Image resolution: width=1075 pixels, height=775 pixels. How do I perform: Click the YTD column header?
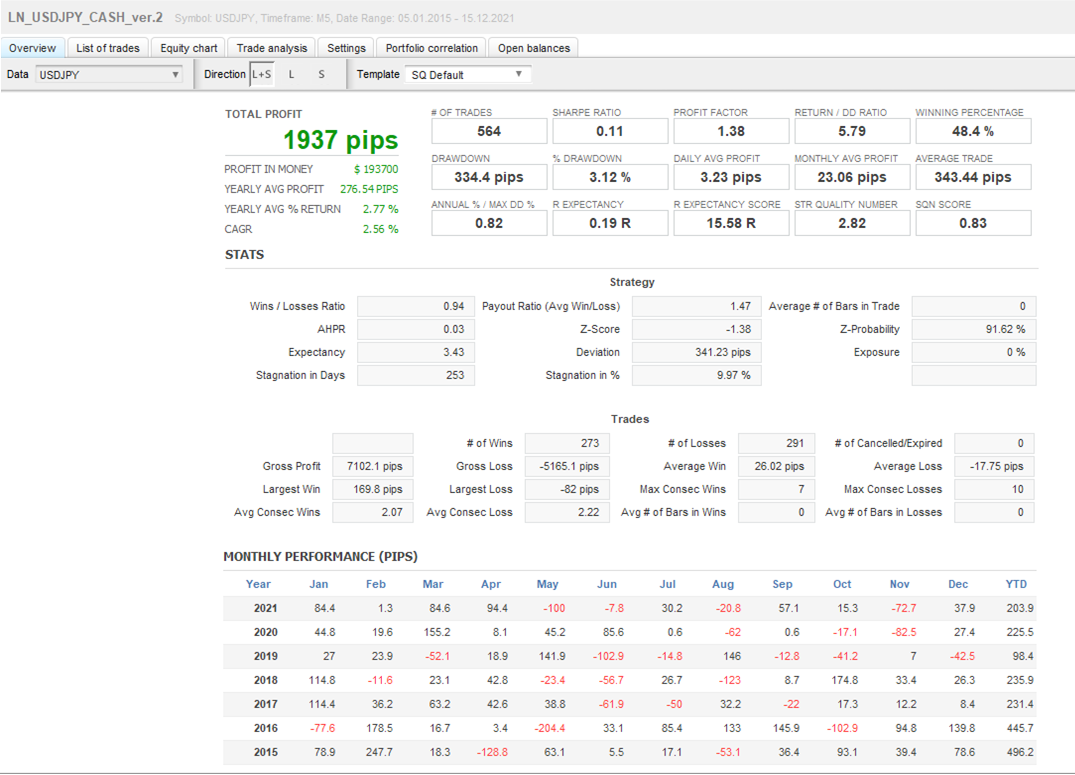pyautogui.click(x=1016, y=584)
